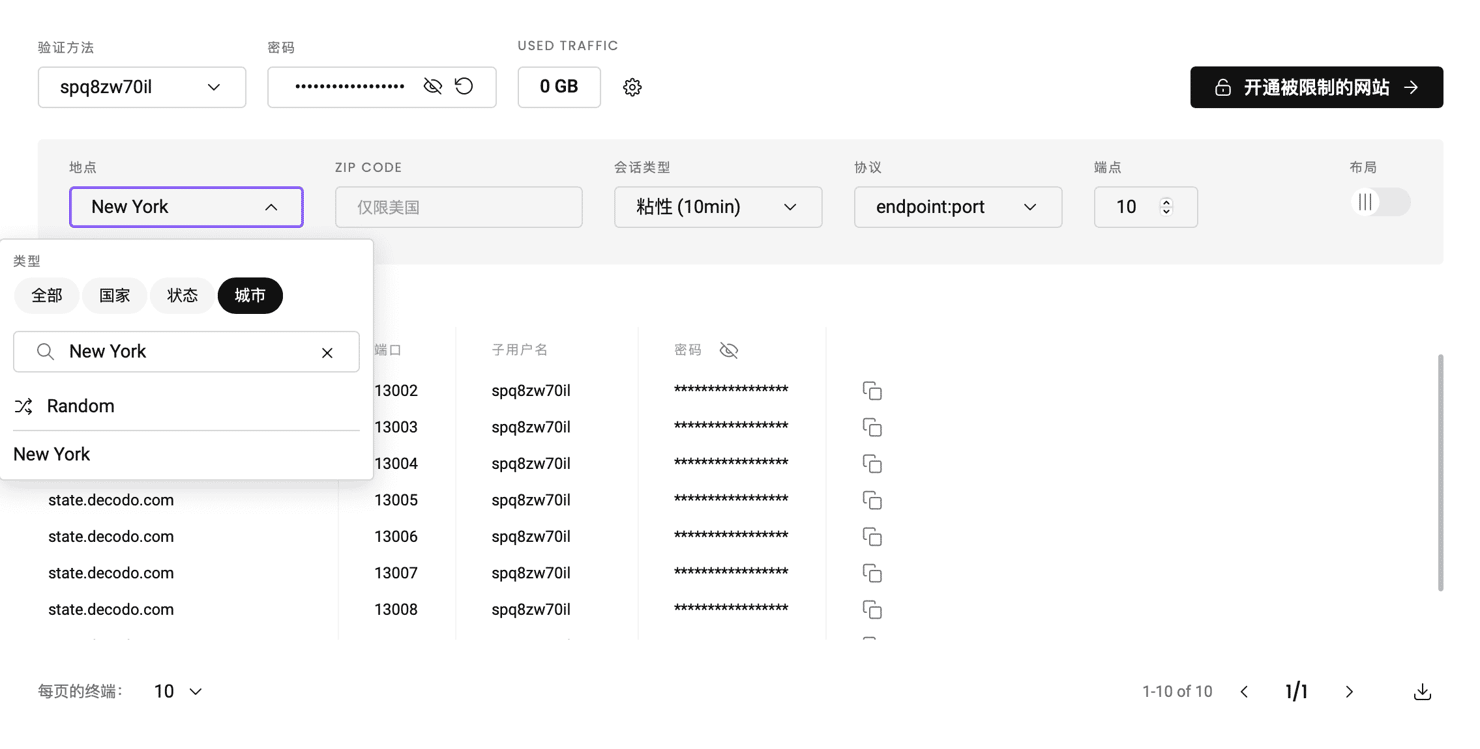Open traffic settings gear icon
1480x749 pixels.
click(x=632, y=88)
